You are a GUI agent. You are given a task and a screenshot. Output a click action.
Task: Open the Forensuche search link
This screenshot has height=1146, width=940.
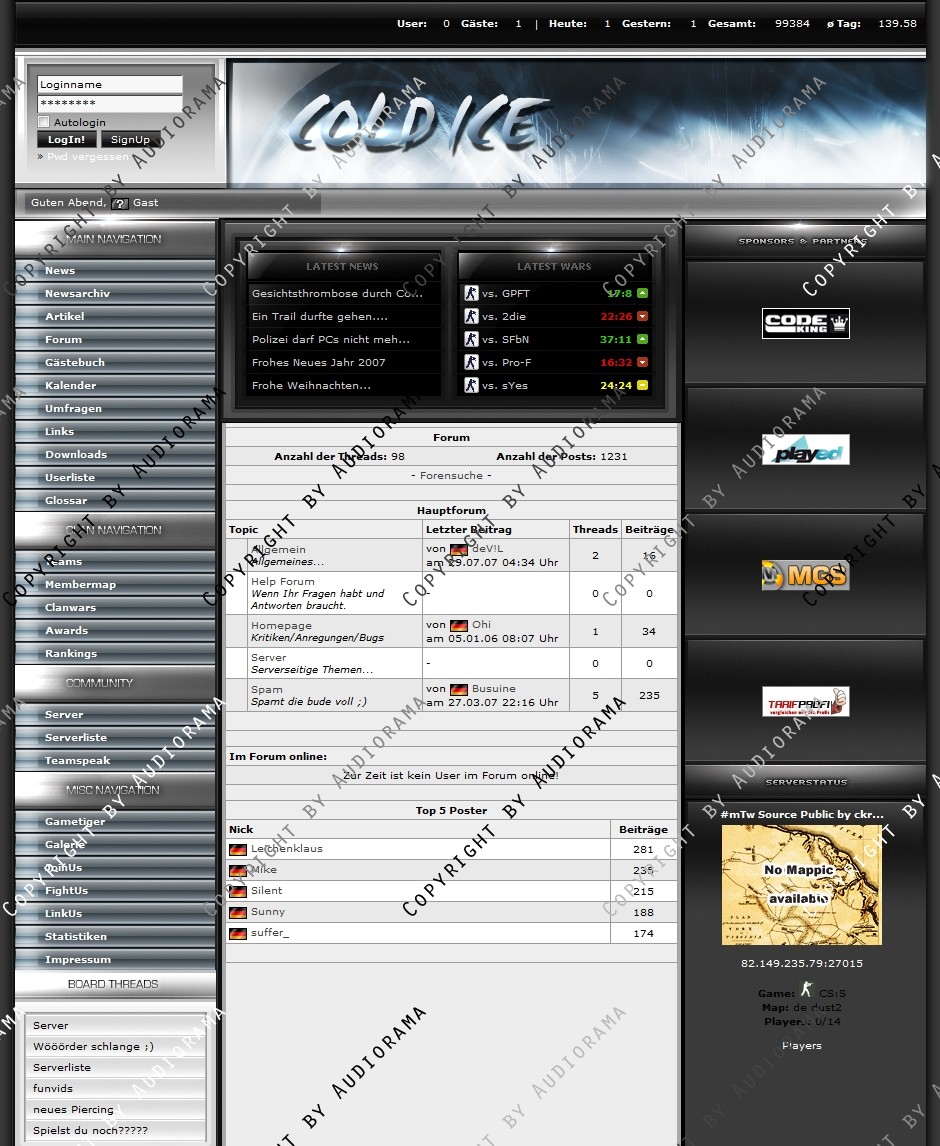coord(451,476)
